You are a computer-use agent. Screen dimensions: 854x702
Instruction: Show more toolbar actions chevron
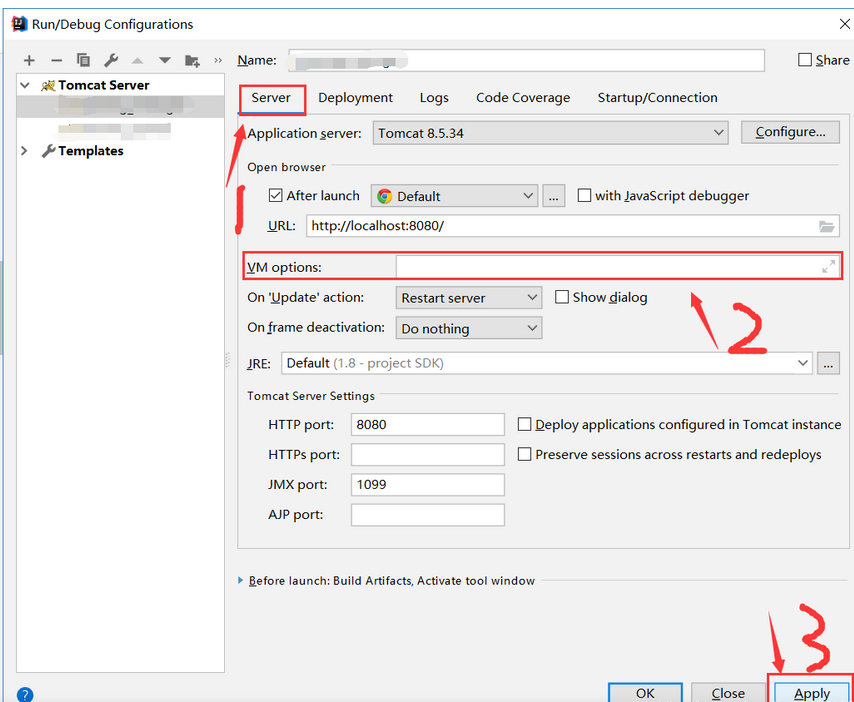(218, 60)
